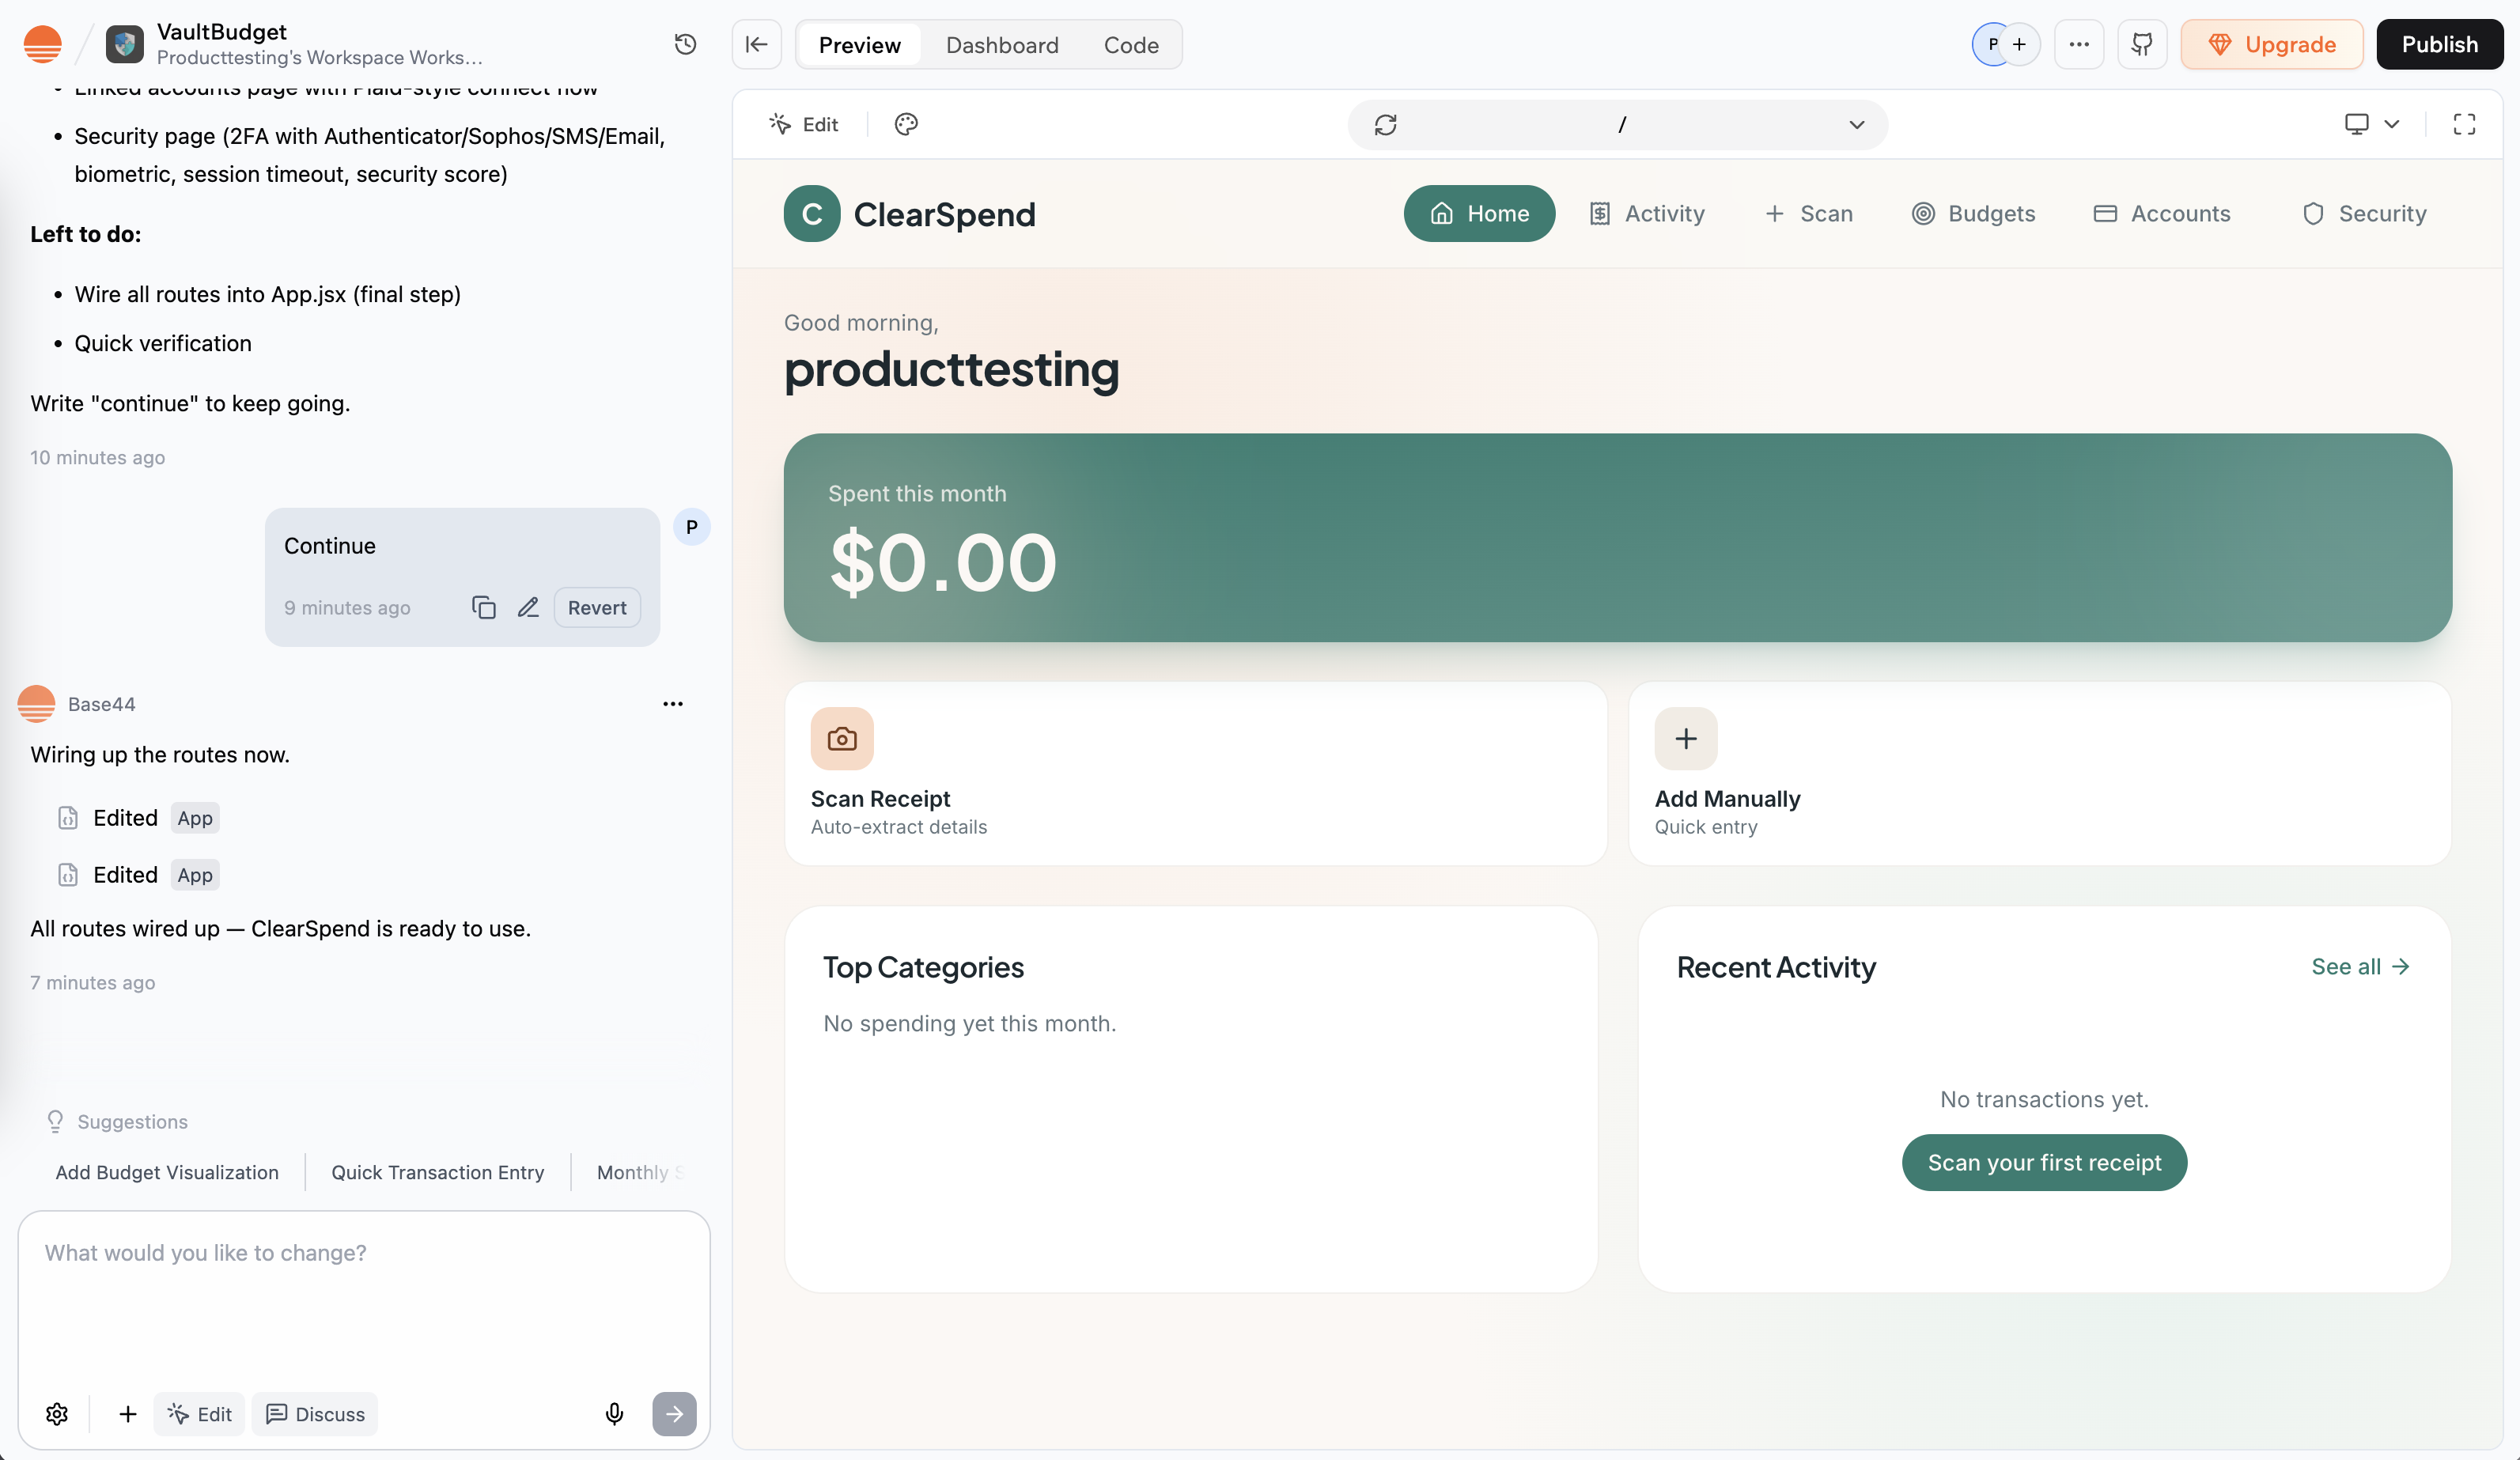2520x1460 pixels.
Task: Go to Home in ClearSpend nav
Action: point(1479,213)
